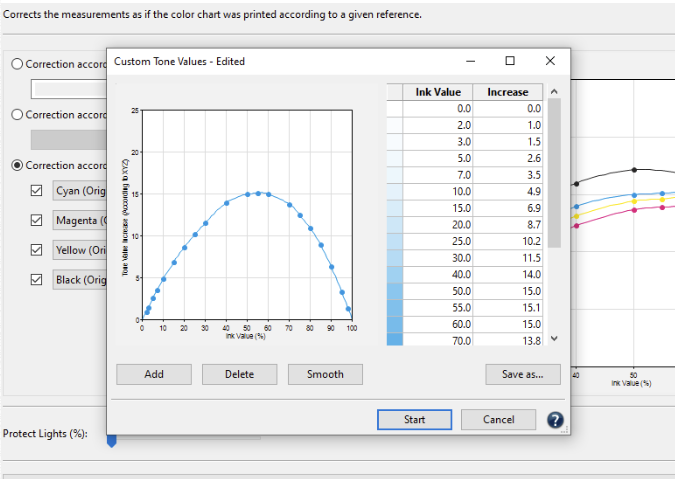Maximize the Custom Tone Values dialog
675x479 pixels.
pos(510,61)
